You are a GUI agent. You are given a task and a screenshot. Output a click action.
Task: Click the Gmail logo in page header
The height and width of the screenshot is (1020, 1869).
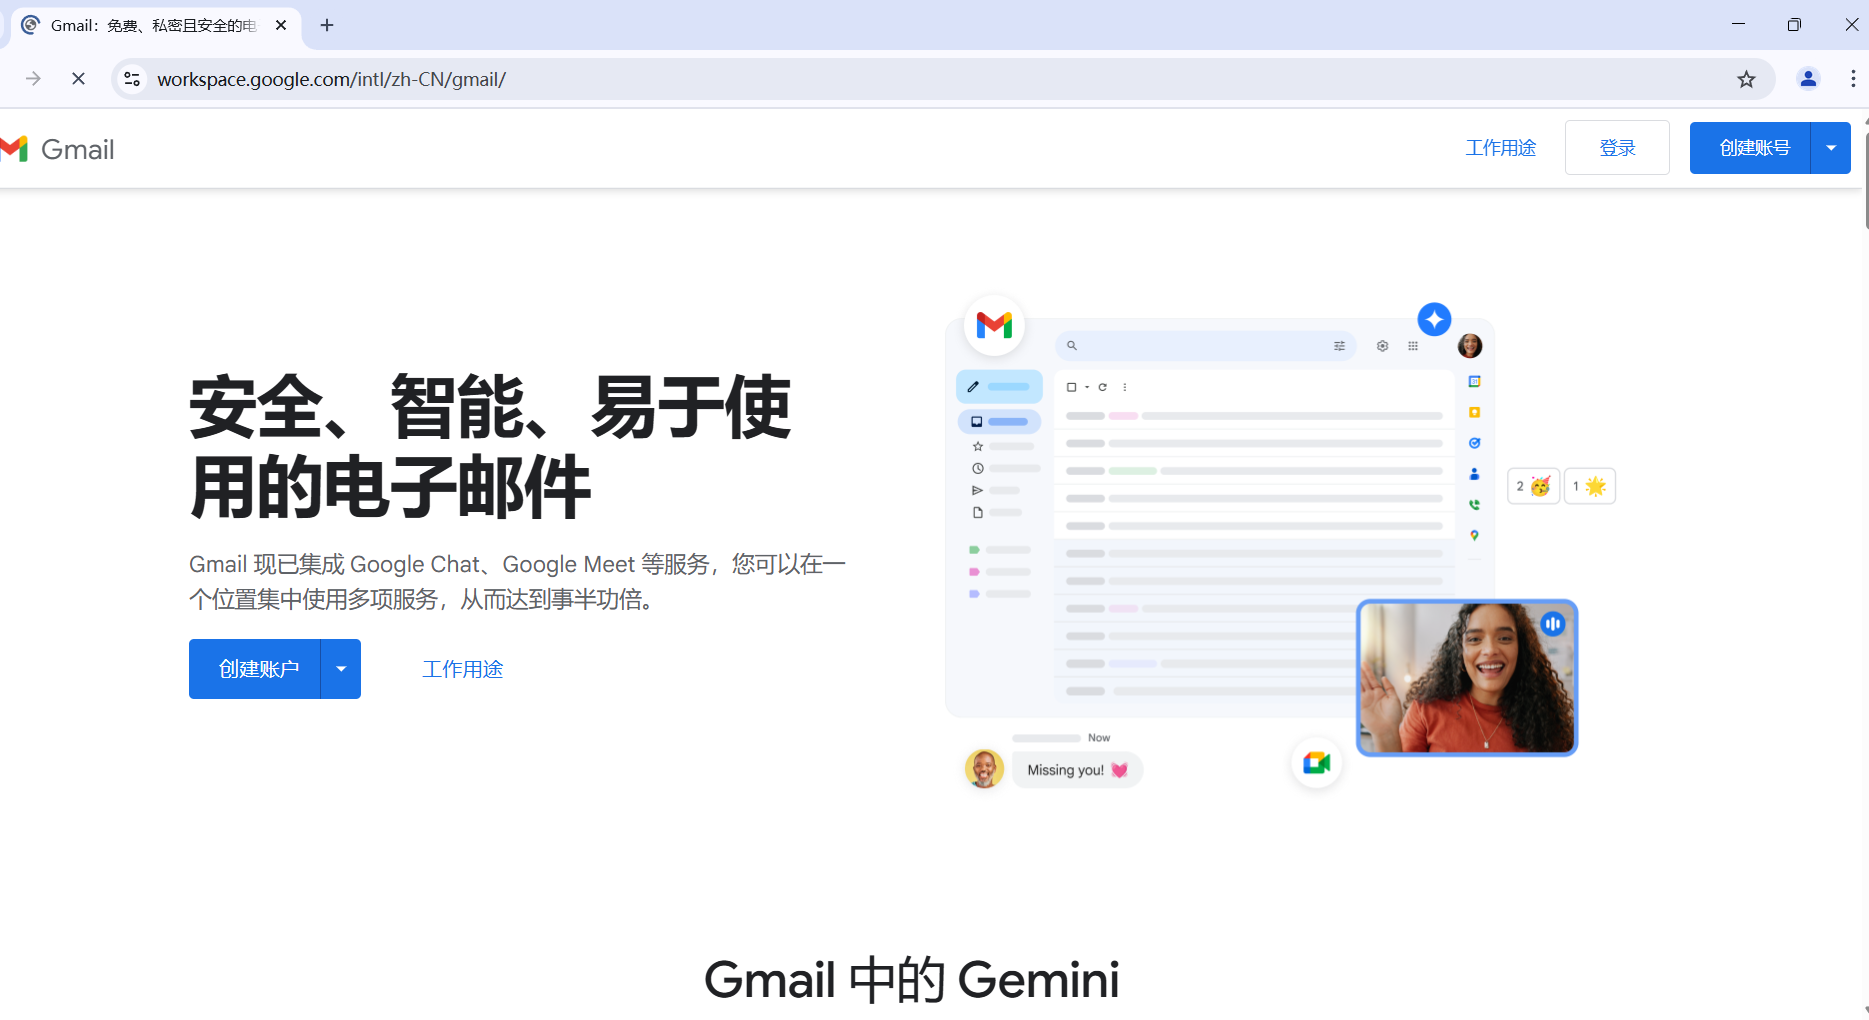click(x=58, y=149)
